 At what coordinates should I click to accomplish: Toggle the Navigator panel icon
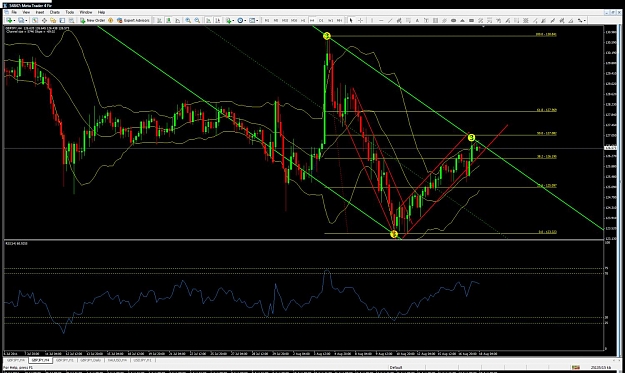click(53, 20)
